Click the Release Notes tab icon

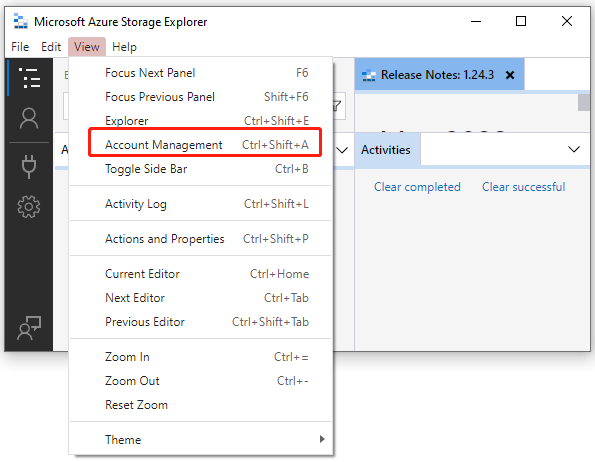pos(368,75)
